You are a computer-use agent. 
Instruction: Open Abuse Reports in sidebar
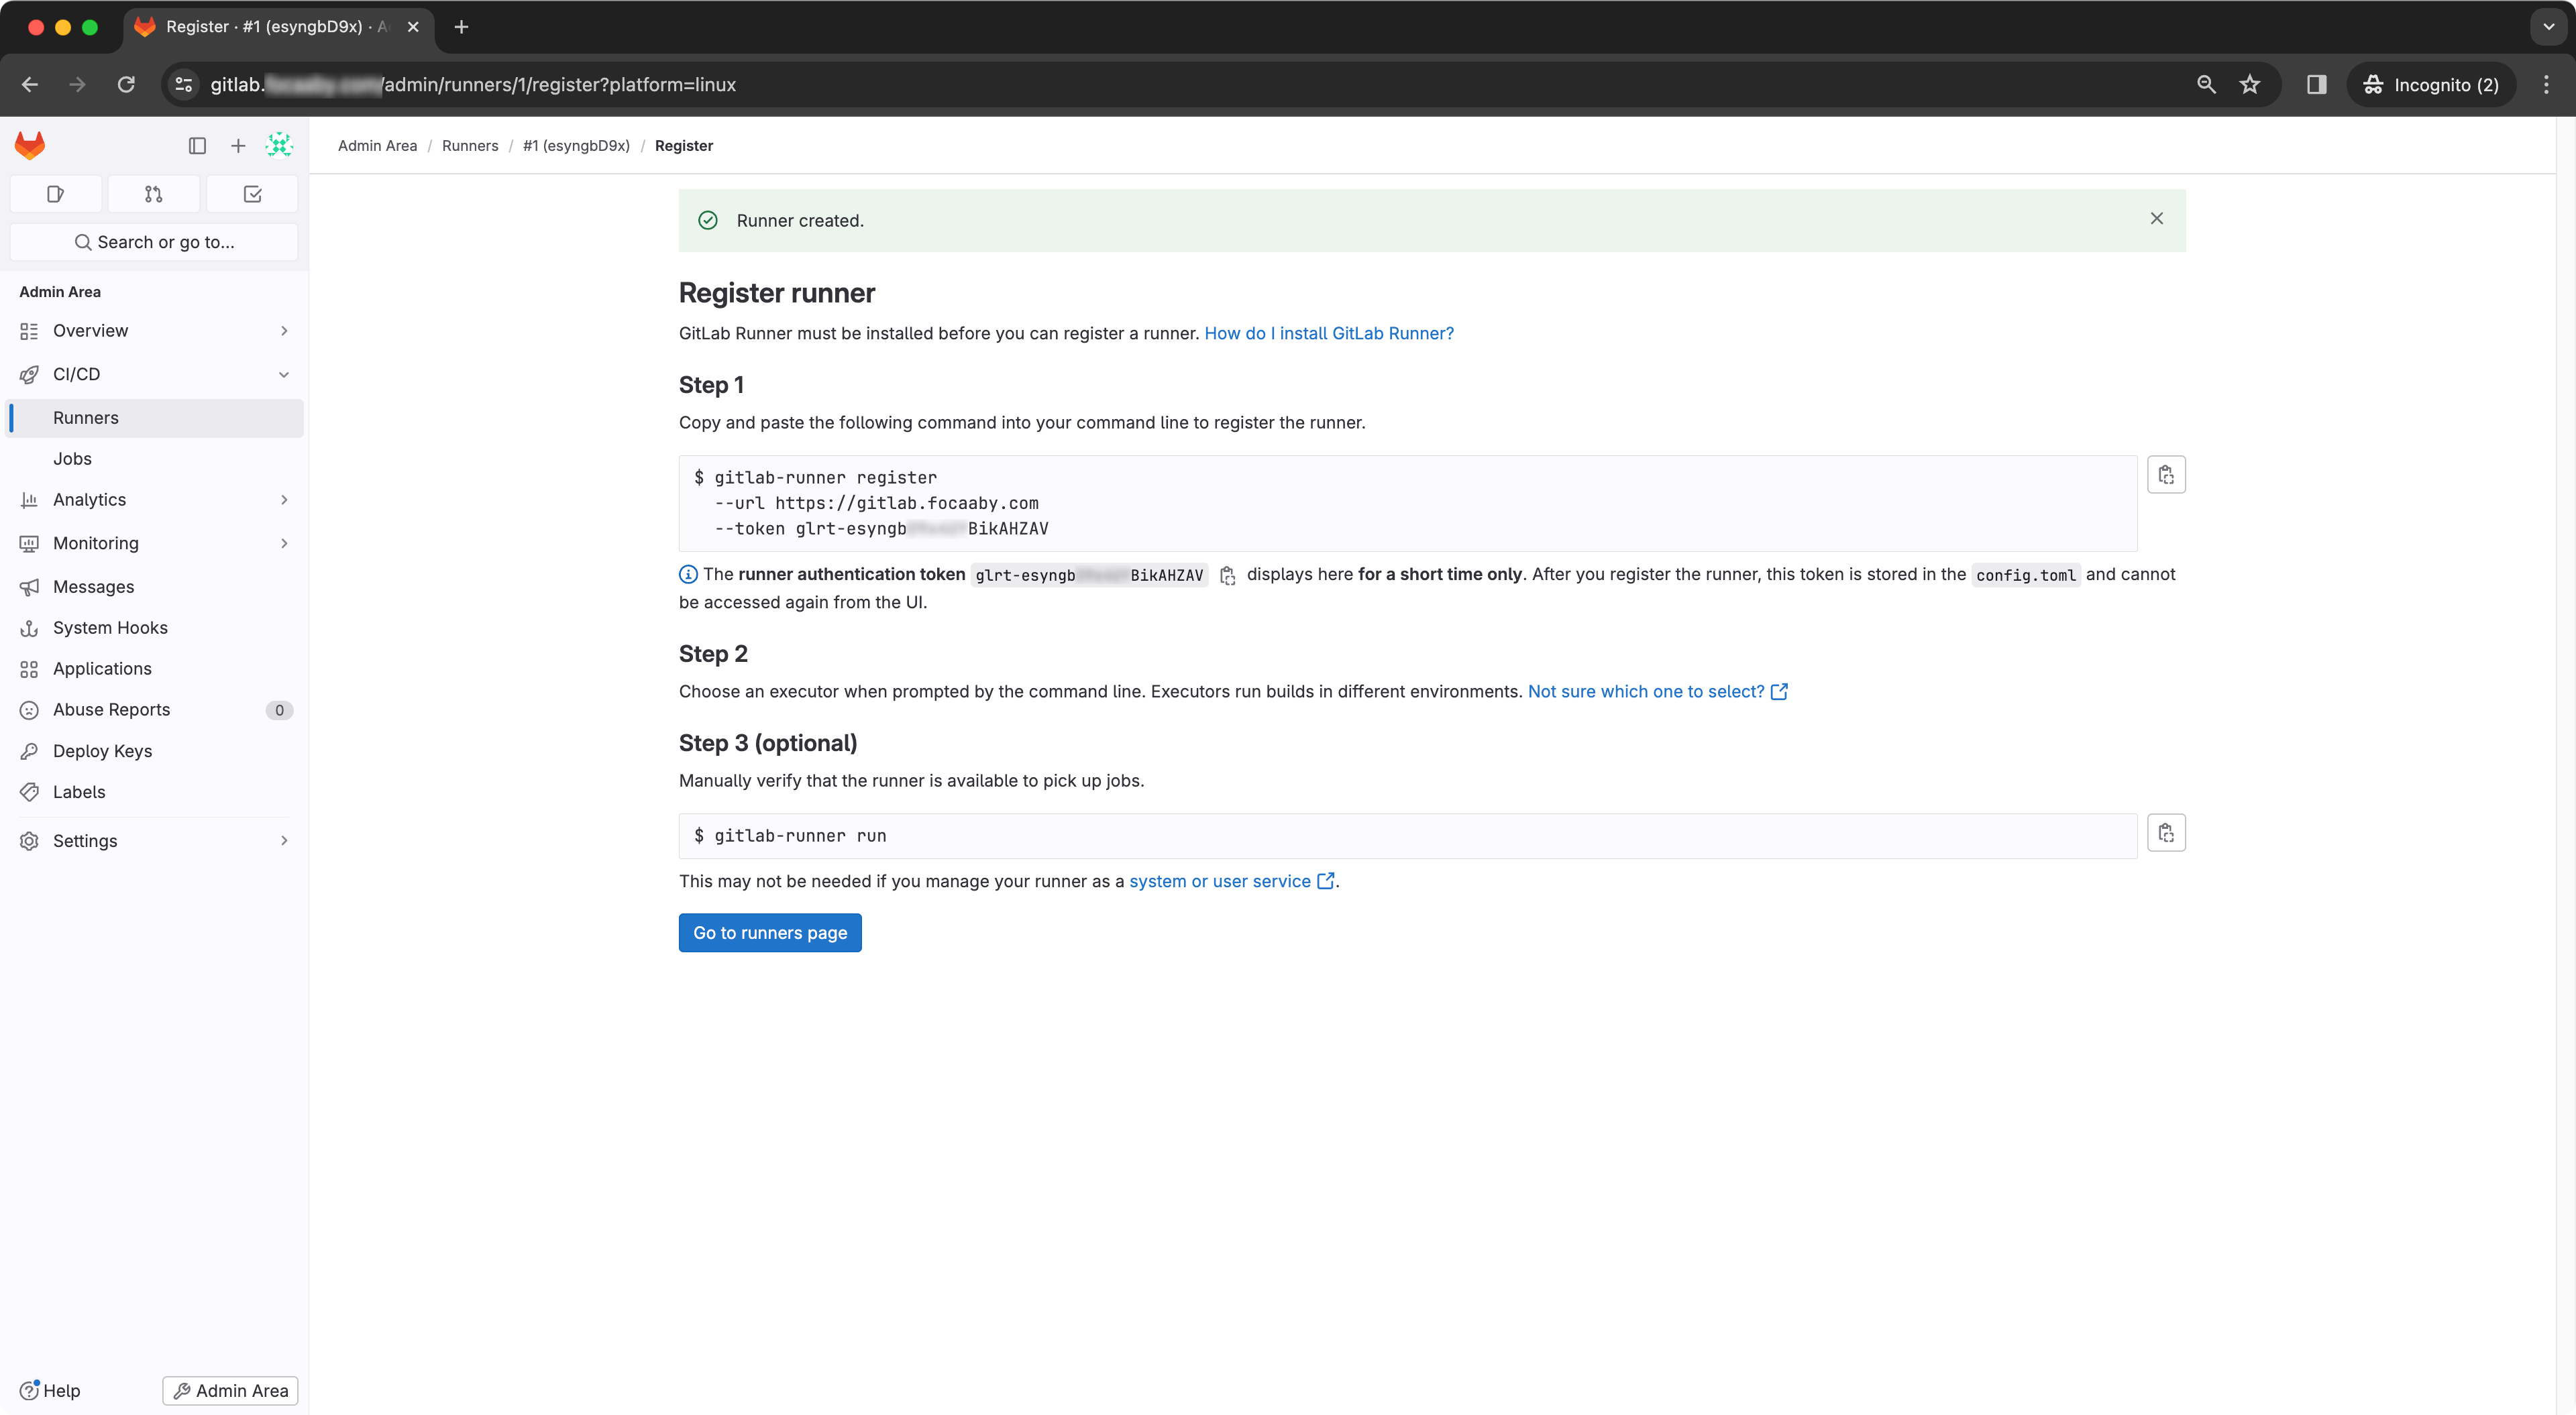click(155, 710)
